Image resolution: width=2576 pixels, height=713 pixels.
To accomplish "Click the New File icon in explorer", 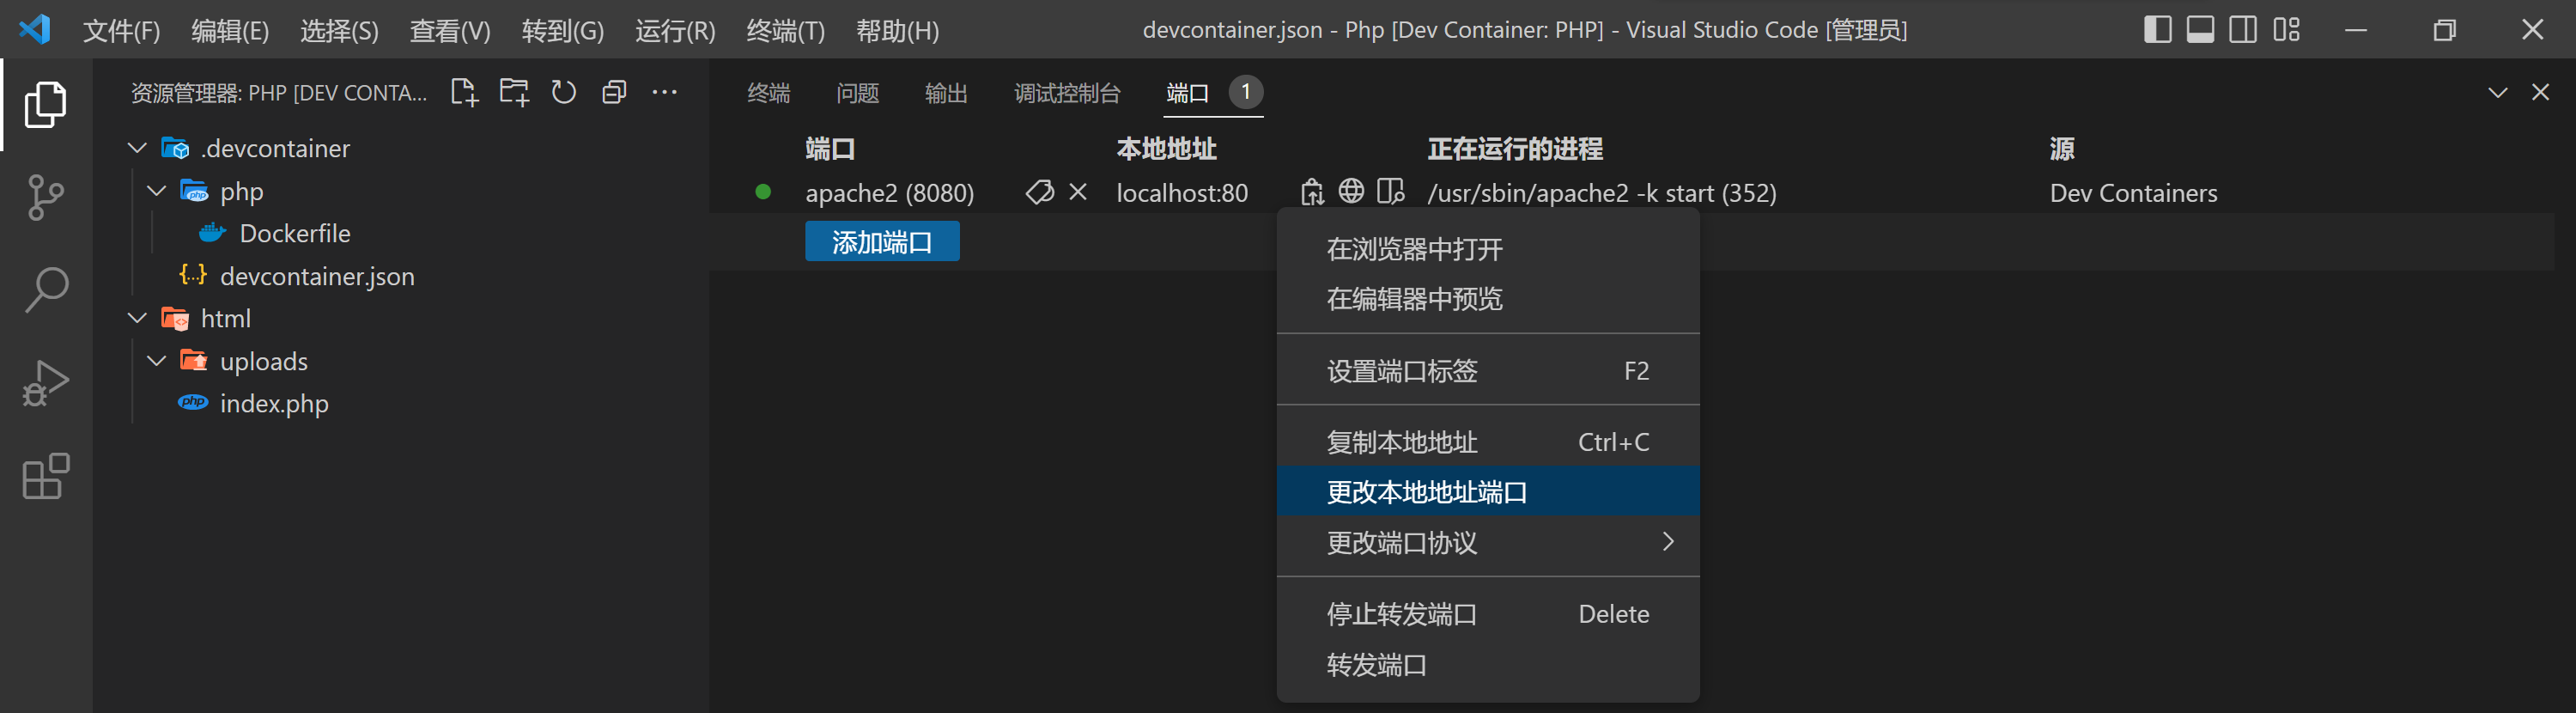I will point(464,93).
